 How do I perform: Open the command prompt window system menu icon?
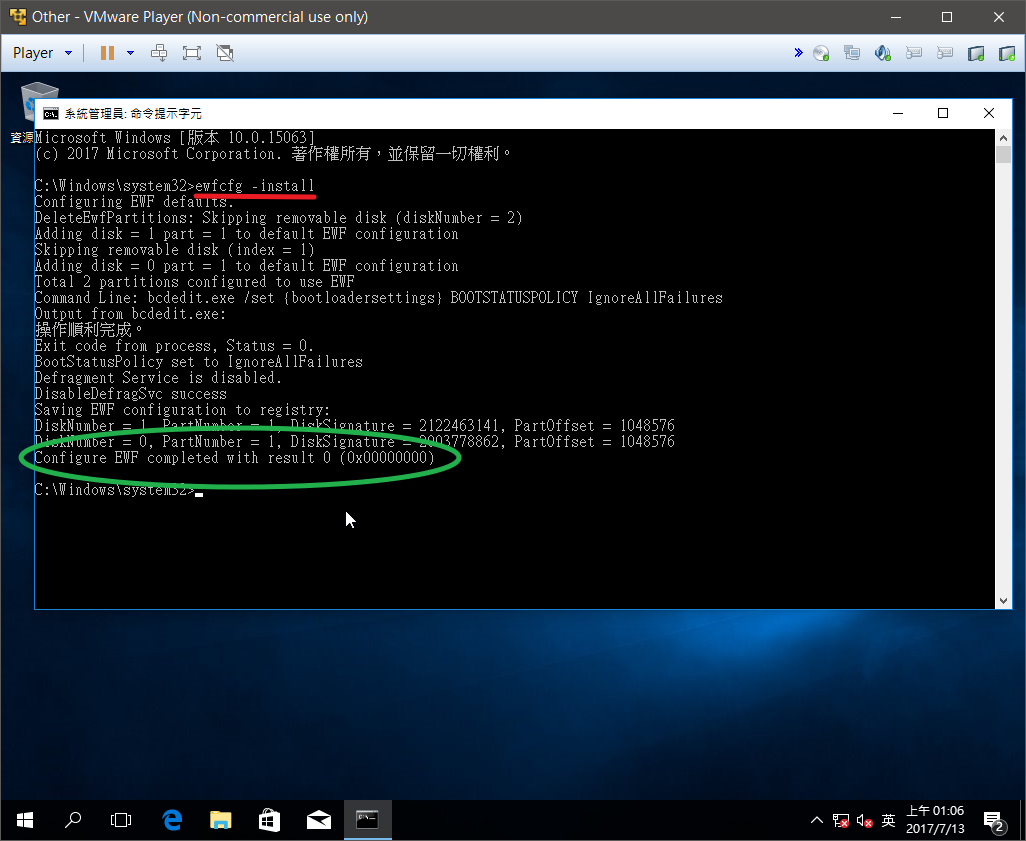pos(50,114)
